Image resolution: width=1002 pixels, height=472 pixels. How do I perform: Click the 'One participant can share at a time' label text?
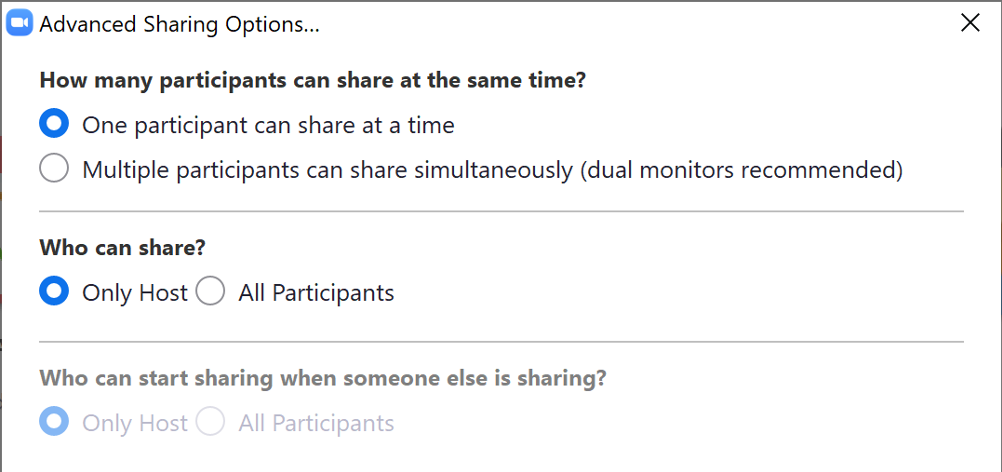coord(268,125)
